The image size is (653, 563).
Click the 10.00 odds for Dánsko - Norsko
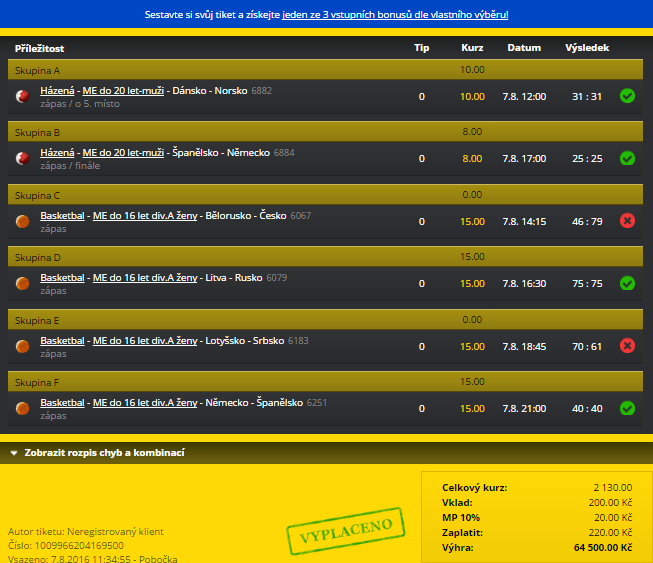pyautogui.click(x=472, y=97)
